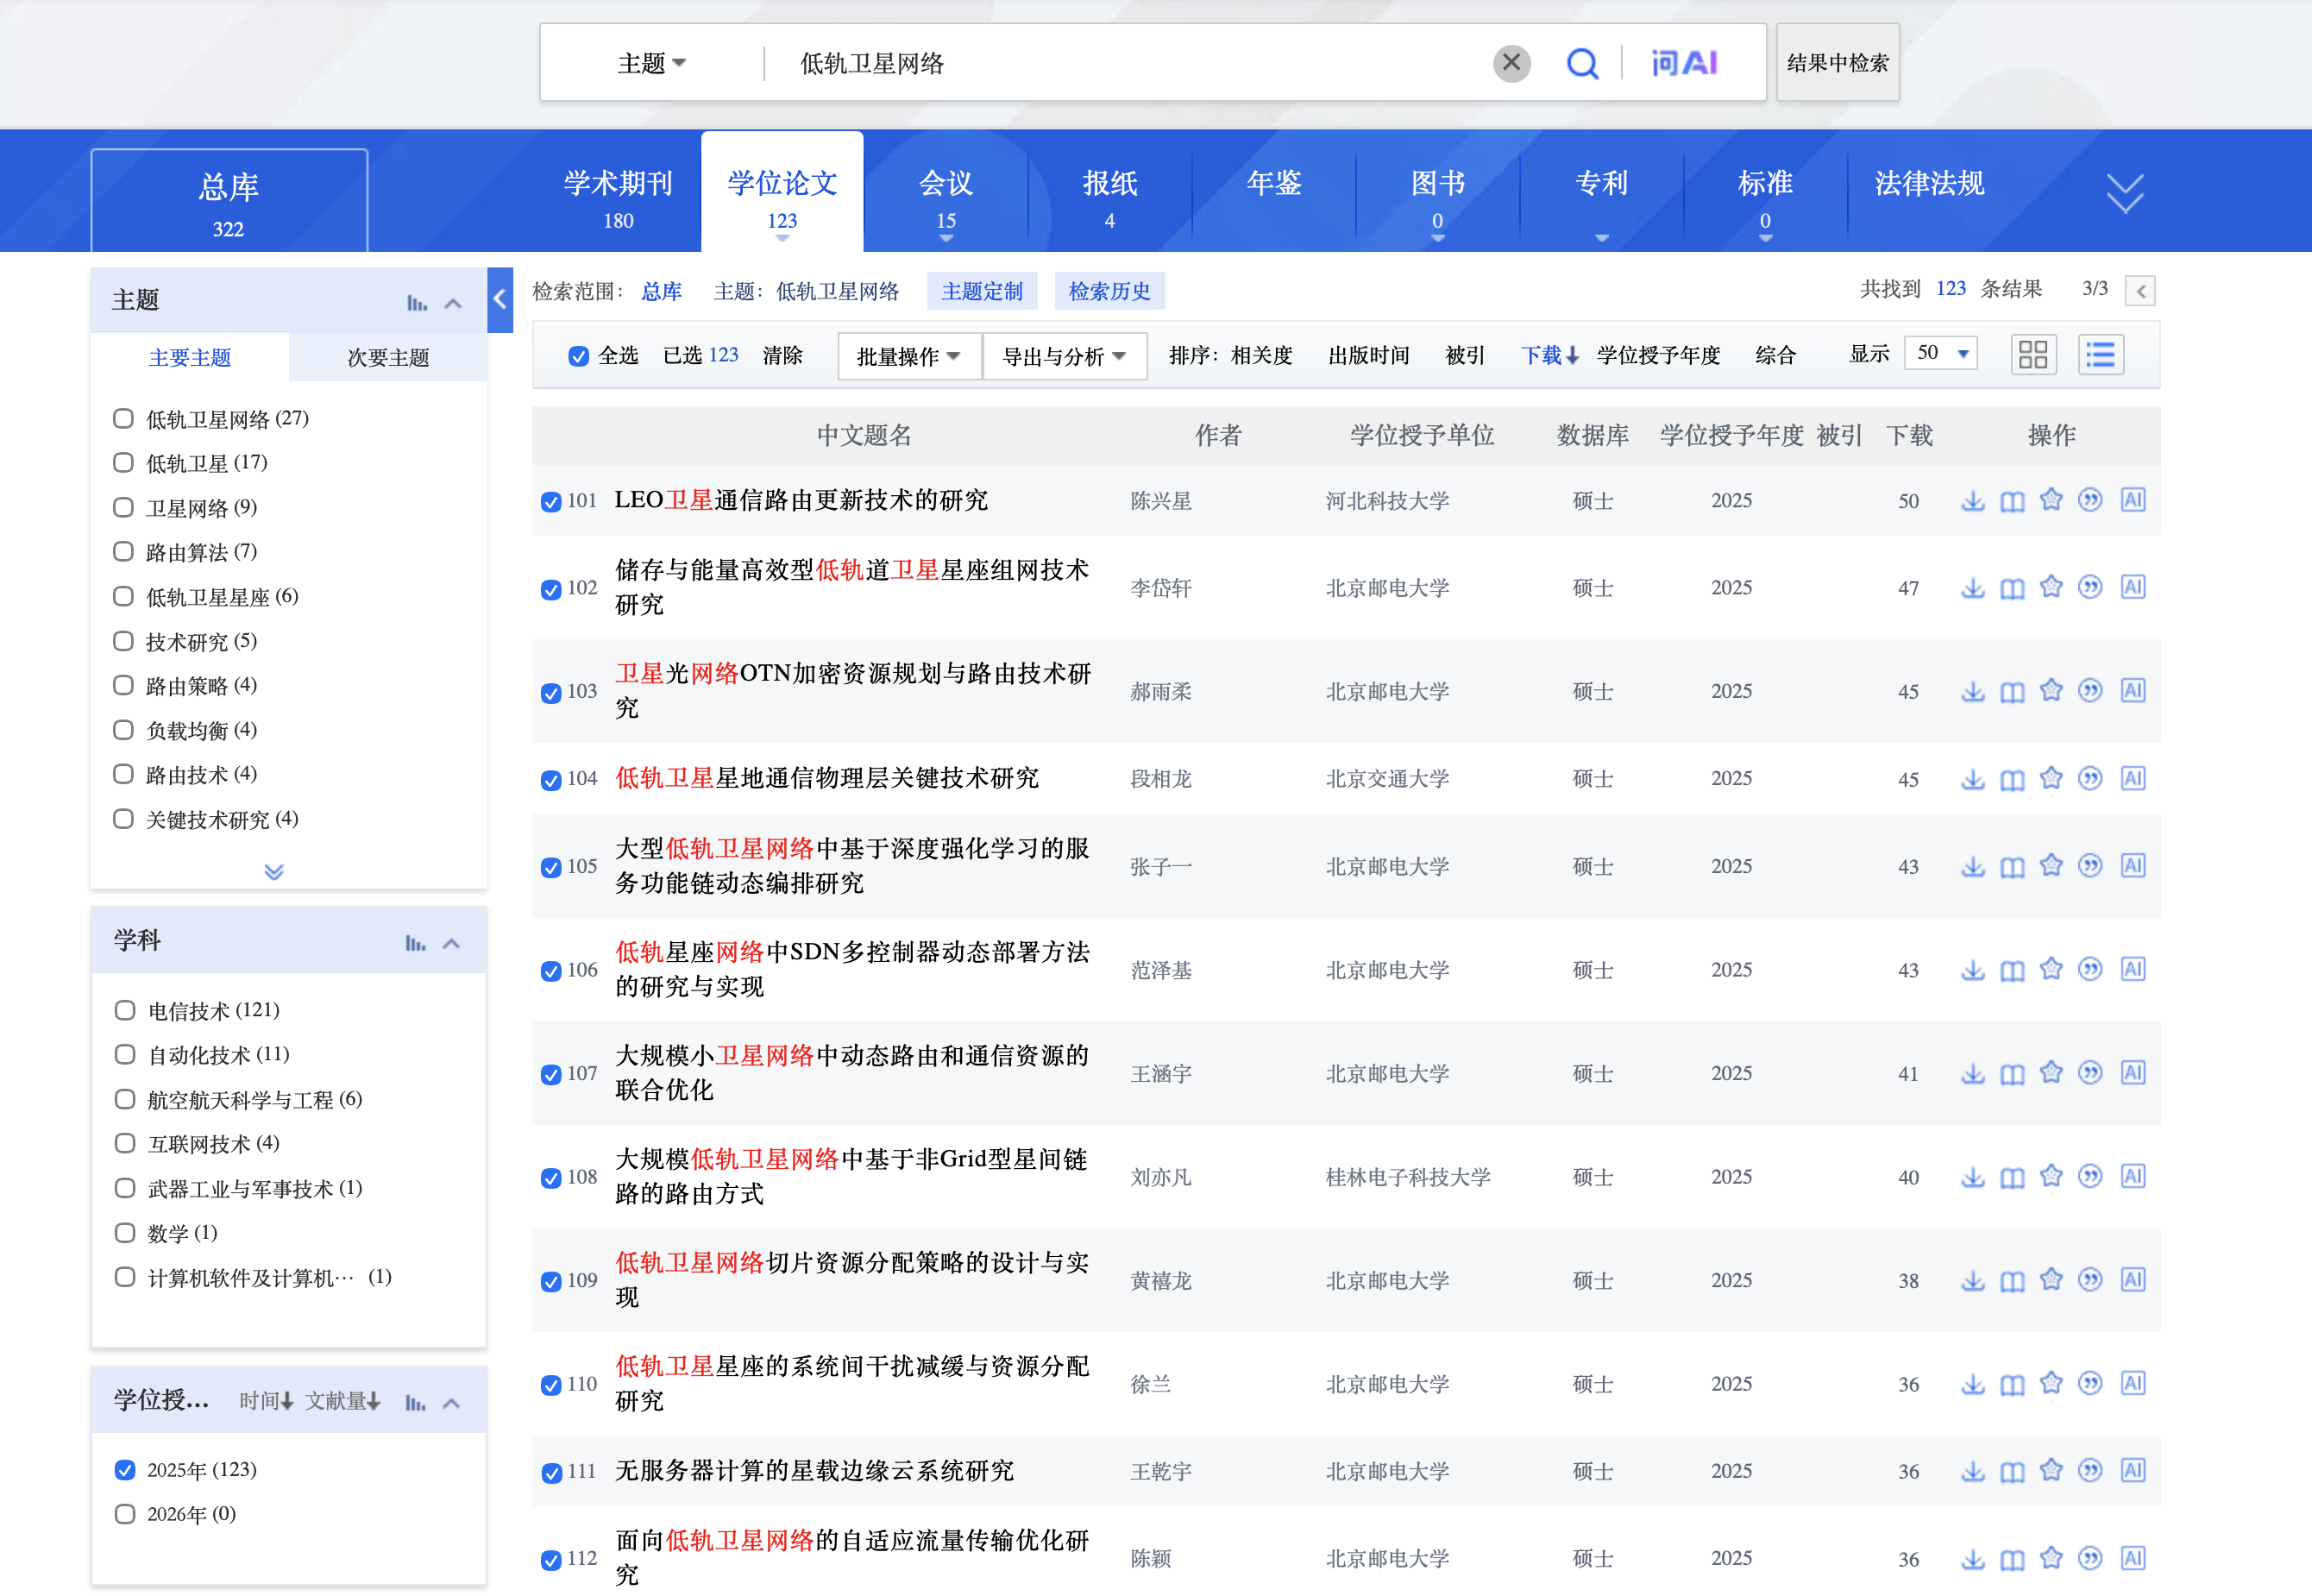Add row 103 thesis to favorites
Viewport: 2312px width, 1596px height.
tap(2051, 690)
